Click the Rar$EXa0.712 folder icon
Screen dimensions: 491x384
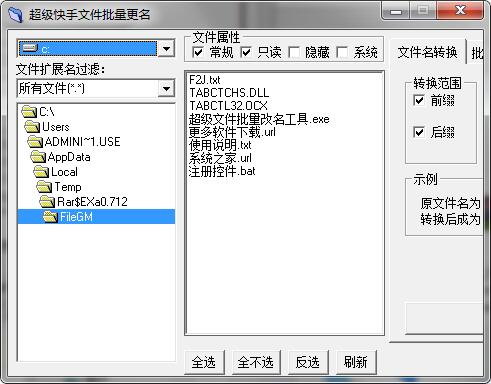[47, 201]
